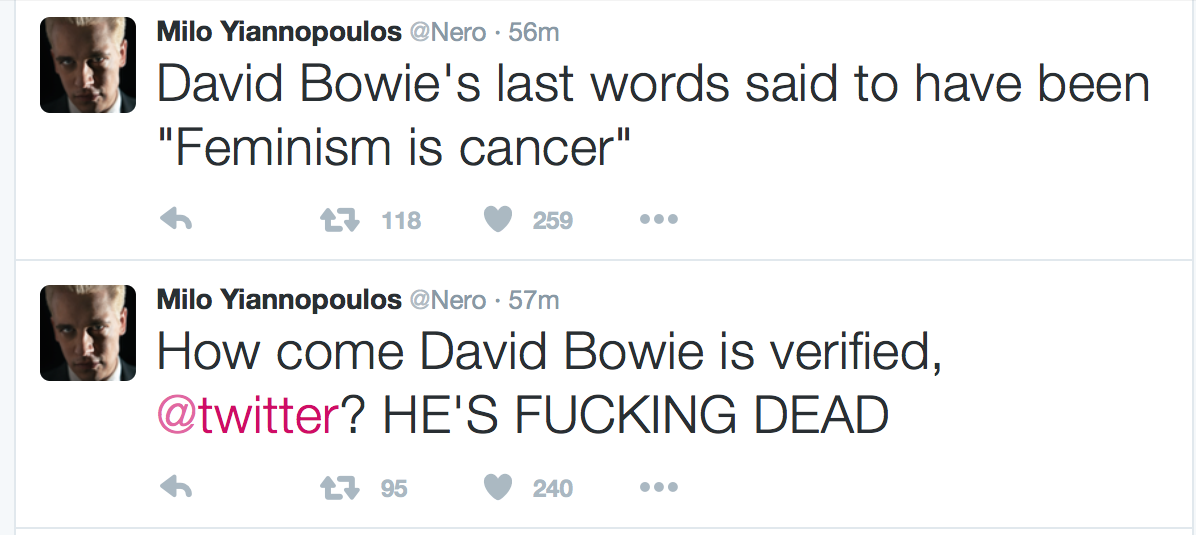Open more options on the 56m tweet
This screenshot has width=1196, height=535.
click(658, 220)
